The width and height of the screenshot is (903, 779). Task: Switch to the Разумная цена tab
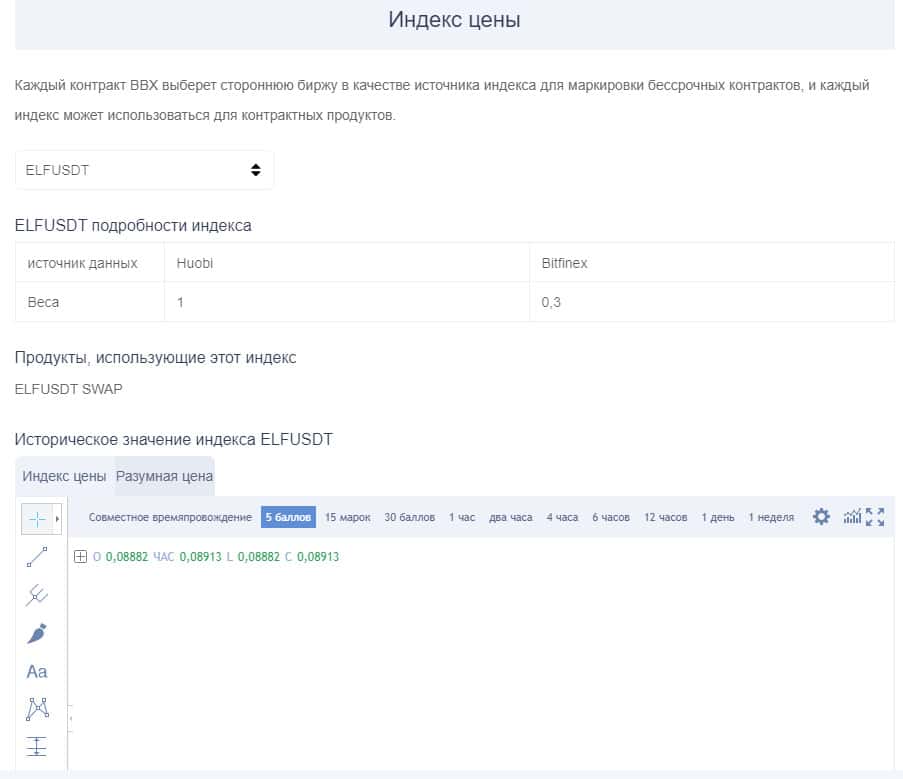(165, 476)
